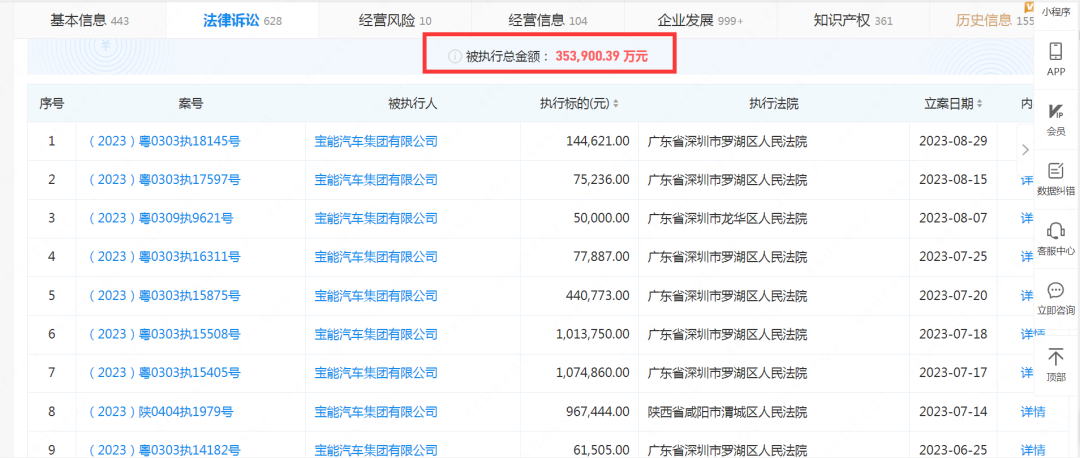Open case （2023）粤0303执18145号 link

(x=164, y=141)
